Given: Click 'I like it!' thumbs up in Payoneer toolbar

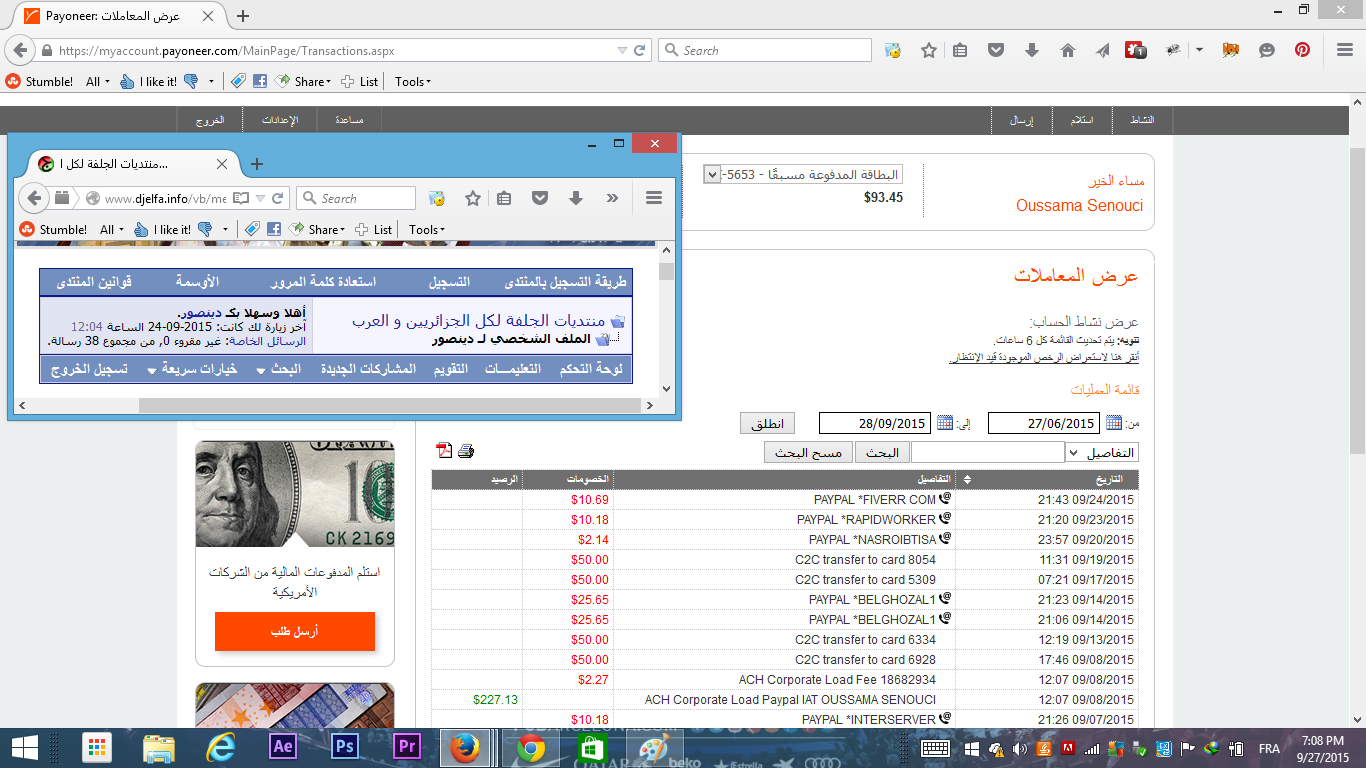Looking at the screenshot, I should 148,82.
